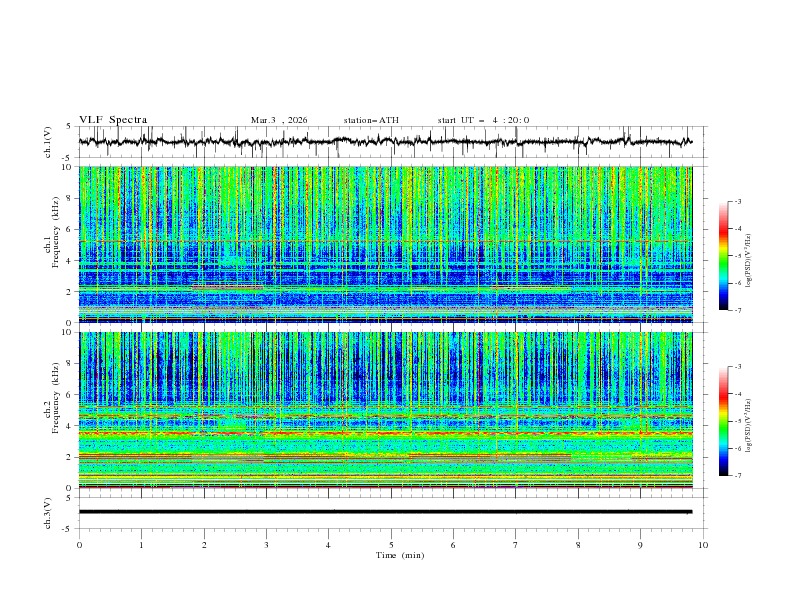Click the "-3" label on ch.1 colorbar
Screen dimensions: 792x612
point(738,201)
